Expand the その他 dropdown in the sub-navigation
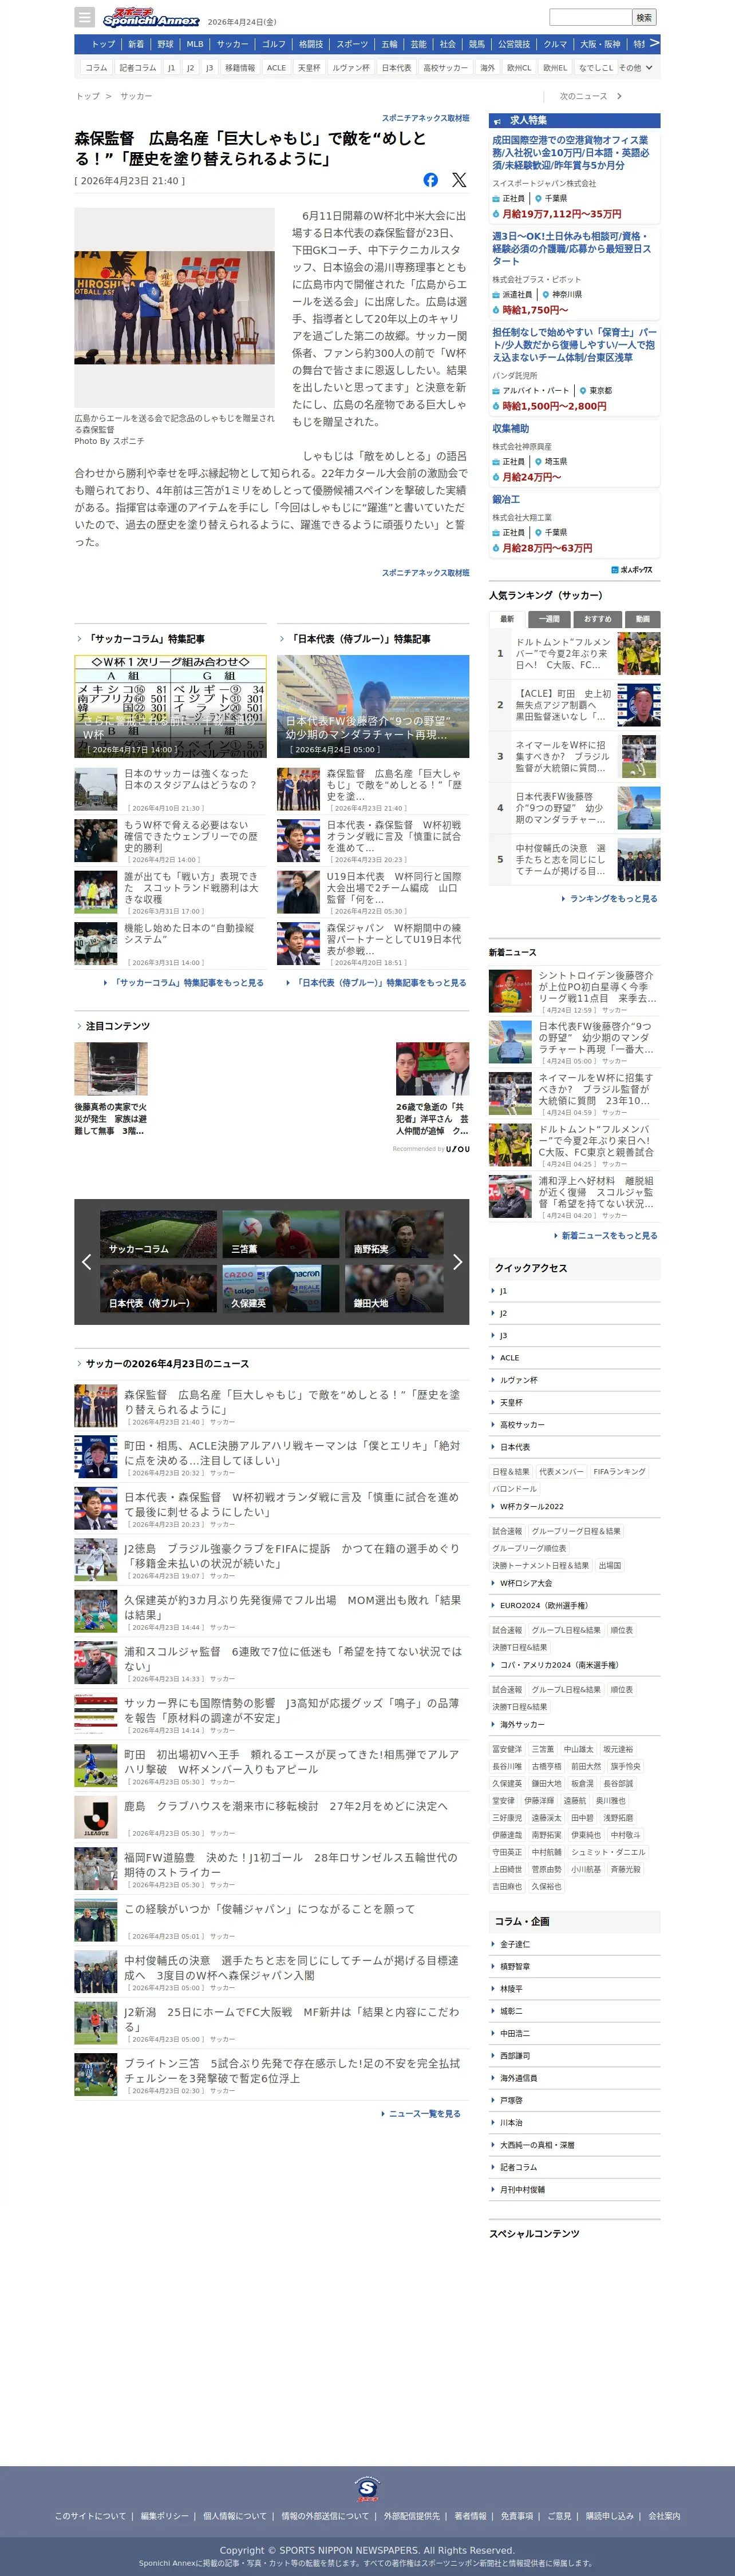 (x=636, y=68)
